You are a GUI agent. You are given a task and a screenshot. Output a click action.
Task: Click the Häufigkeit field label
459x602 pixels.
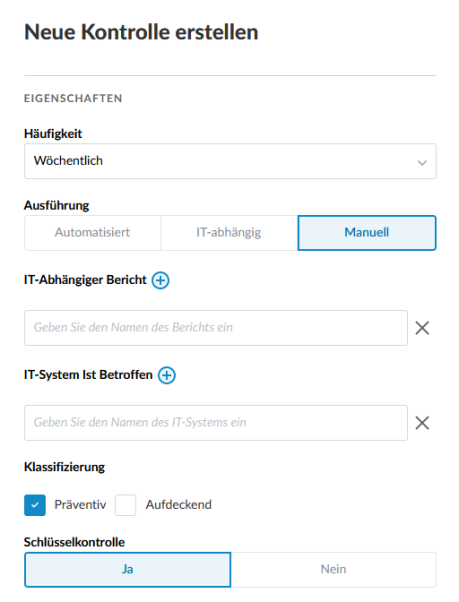[x=53, y=134]
